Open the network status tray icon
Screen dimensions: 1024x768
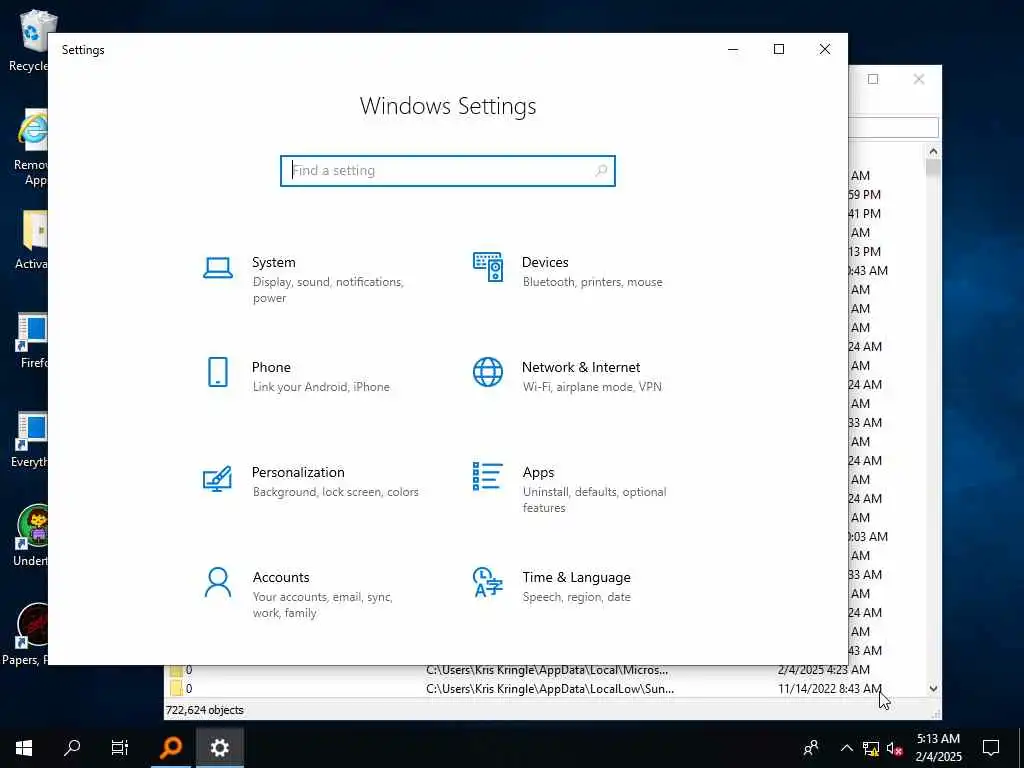pyautogui.click(x=871, y=748)
